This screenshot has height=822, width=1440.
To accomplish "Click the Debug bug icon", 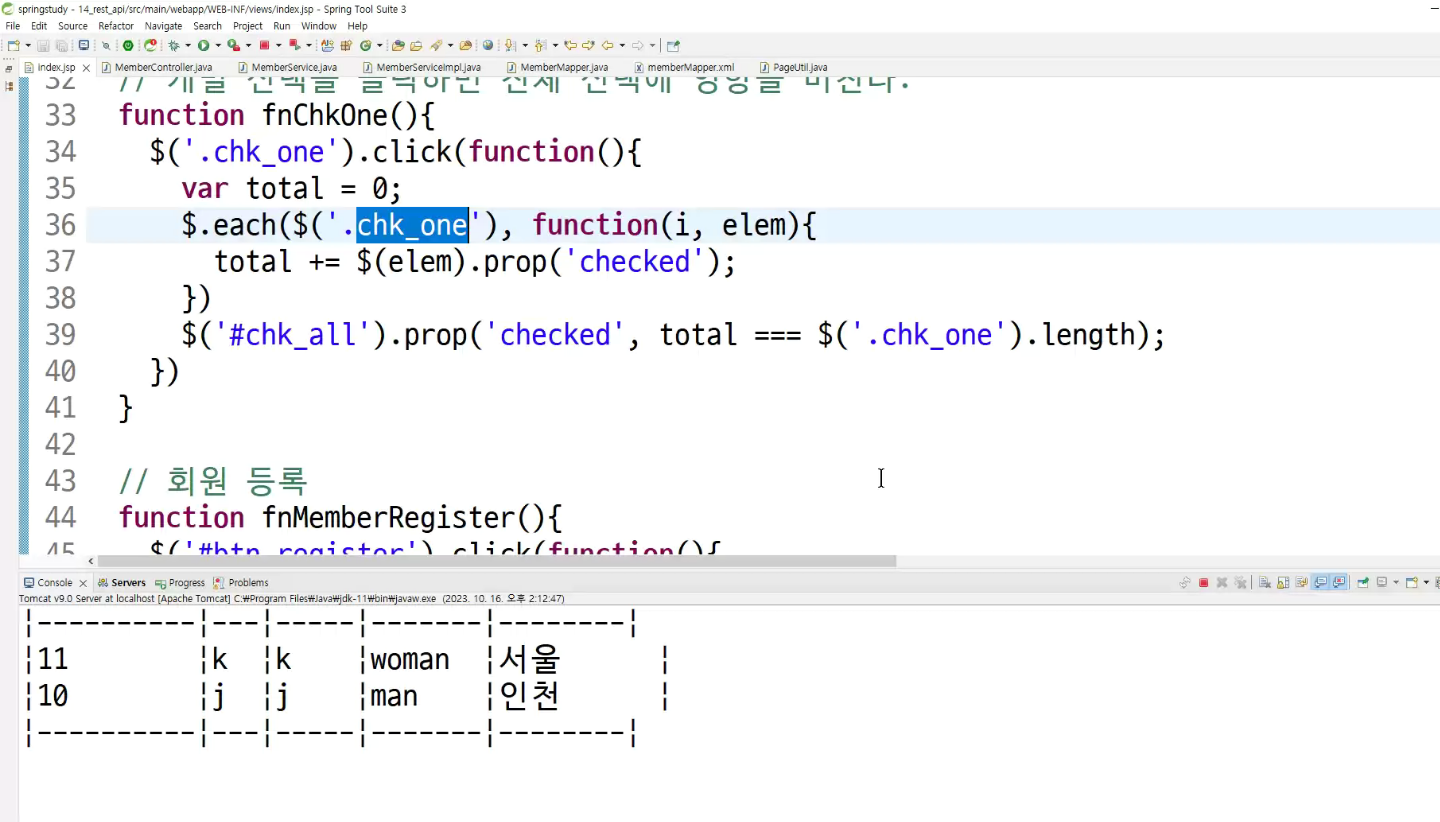I will (174, 45).
